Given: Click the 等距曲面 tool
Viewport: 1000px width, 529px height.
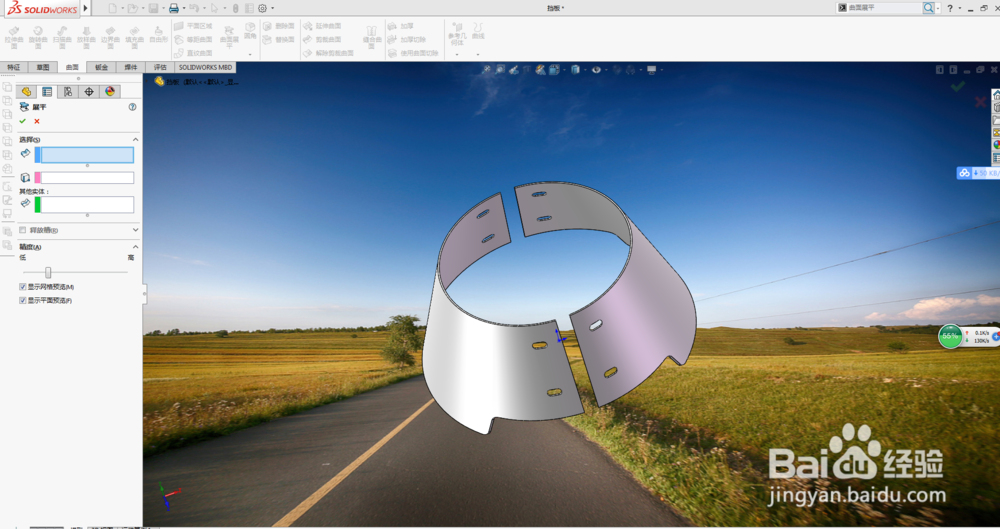Looking at the screenshot, I should click(x=193, y=40).
